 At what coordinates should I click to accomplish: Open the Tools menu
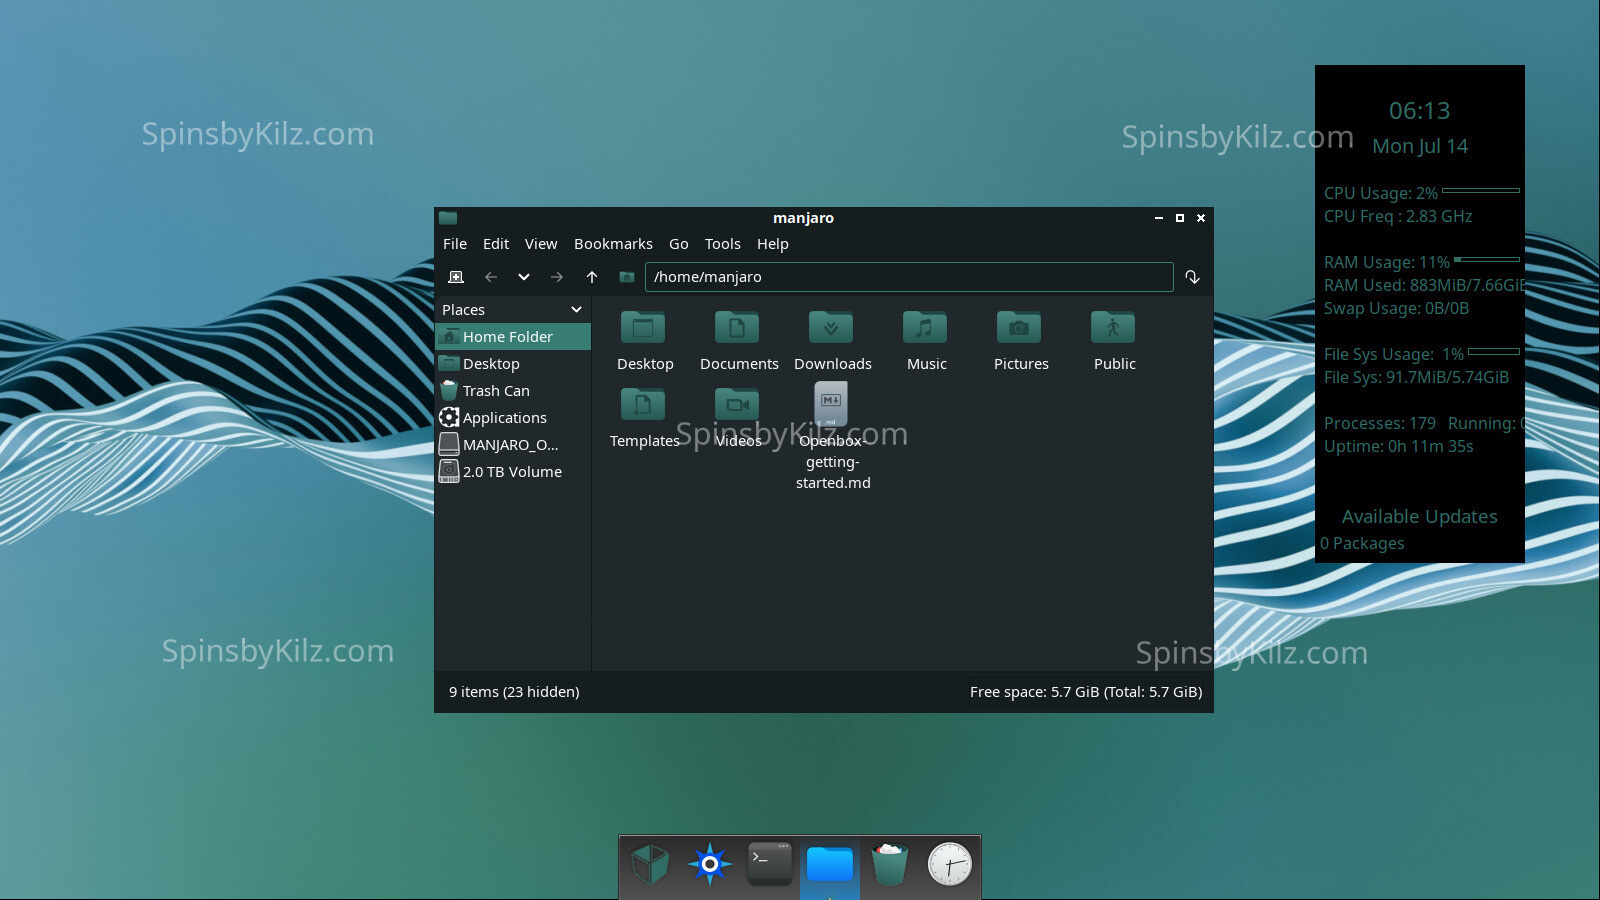tap(723, 244)
